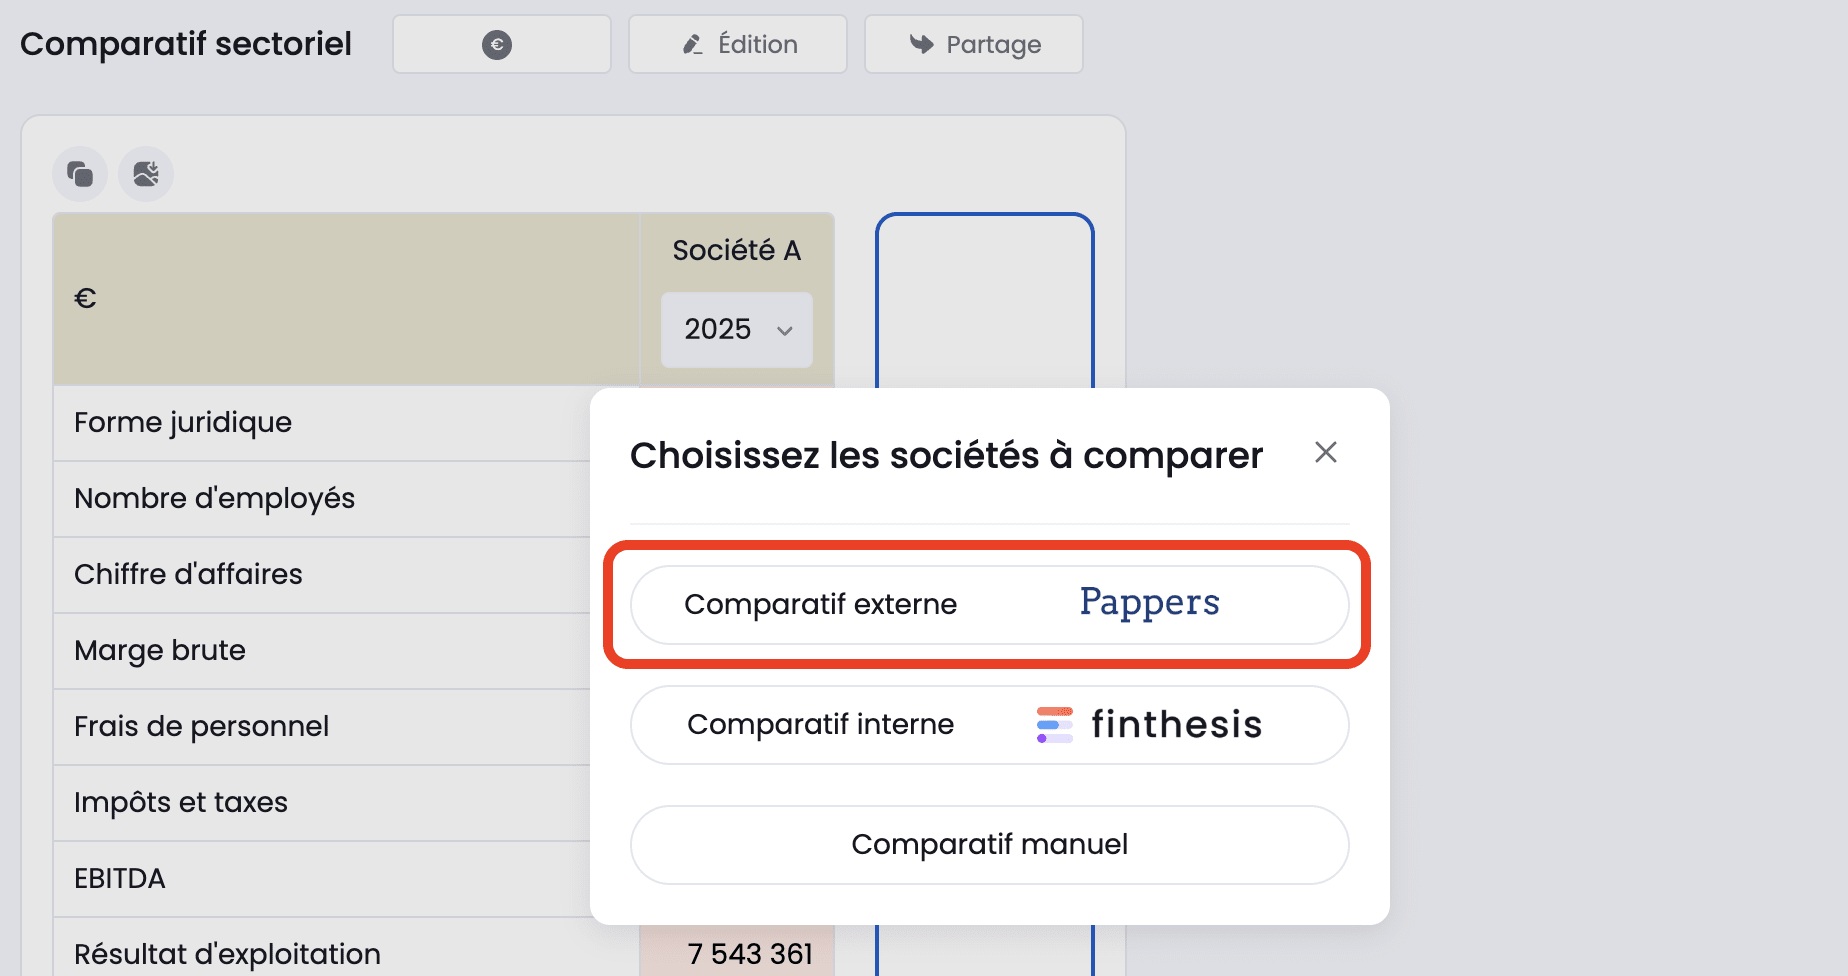Select the Nombre d'employés row
The width and height of the screenshot is (1848, 976).
tap(215, 499)
